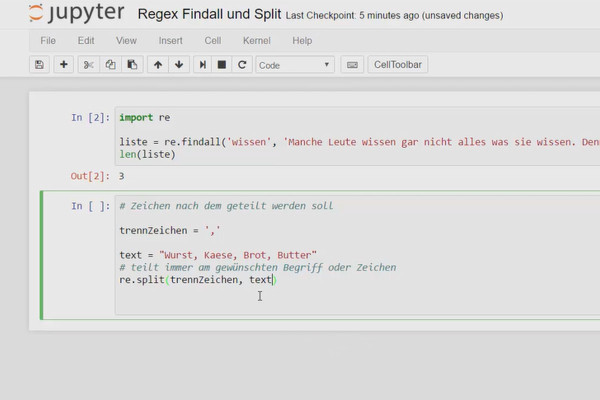
Task: Open the Insert menu
Action: click(170, 41)
